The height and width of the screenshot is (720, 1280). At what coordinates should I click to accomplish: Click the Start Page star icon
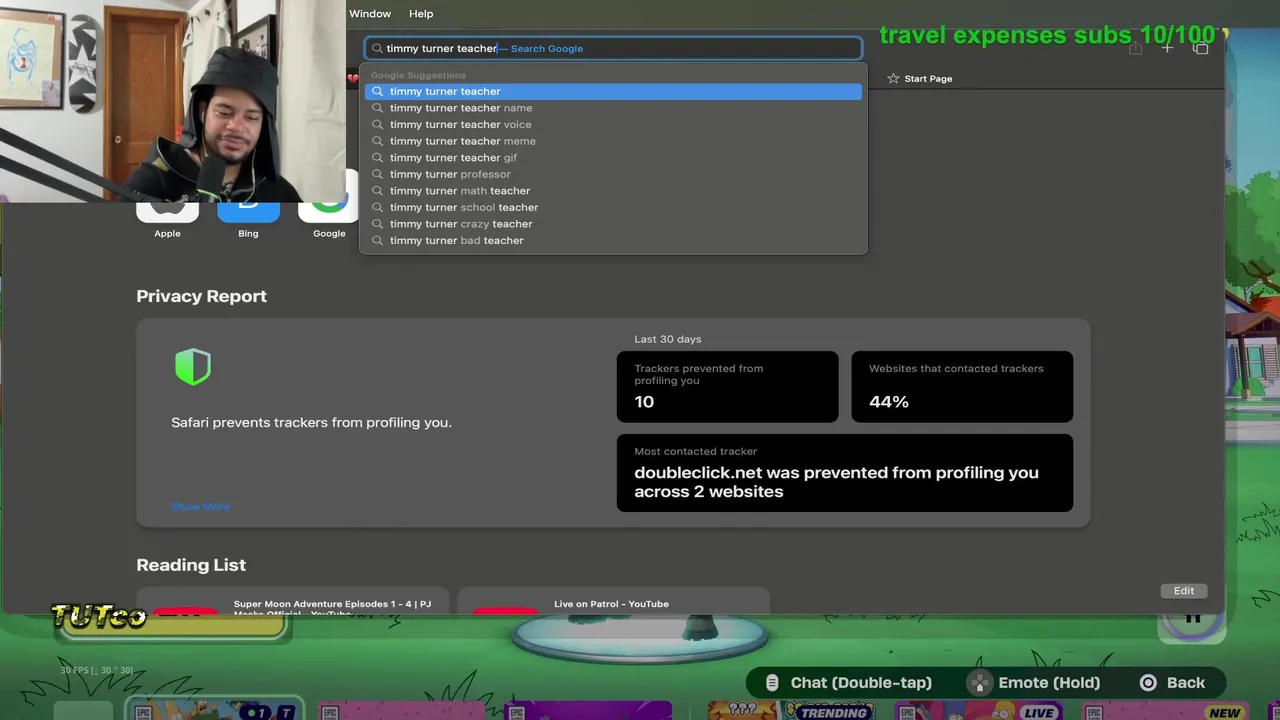tap(893, 78)
